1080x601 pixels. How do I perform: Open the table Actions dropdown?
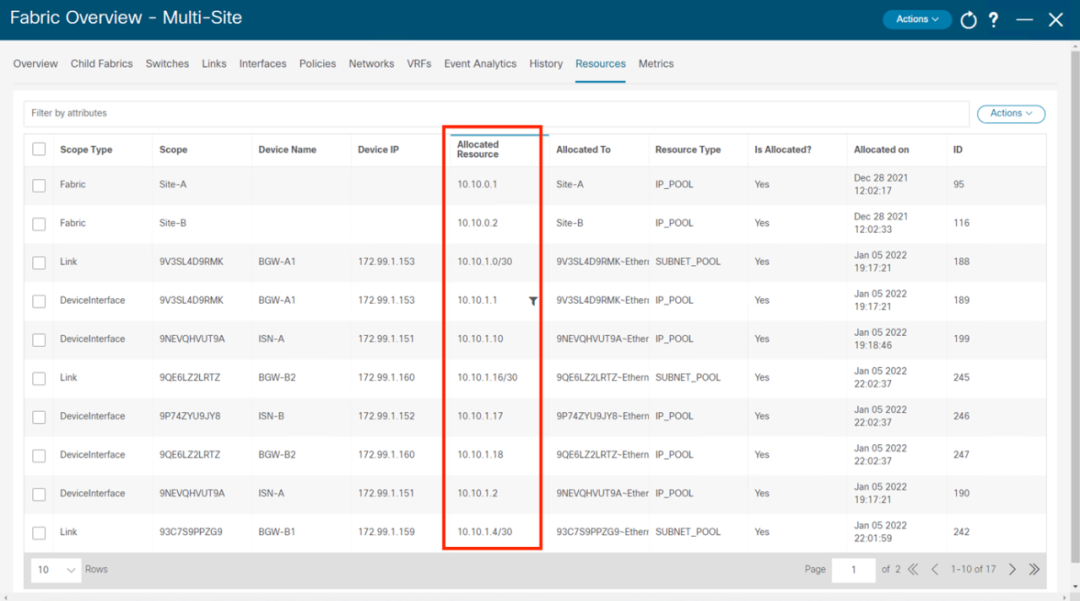coord(1011,114)
